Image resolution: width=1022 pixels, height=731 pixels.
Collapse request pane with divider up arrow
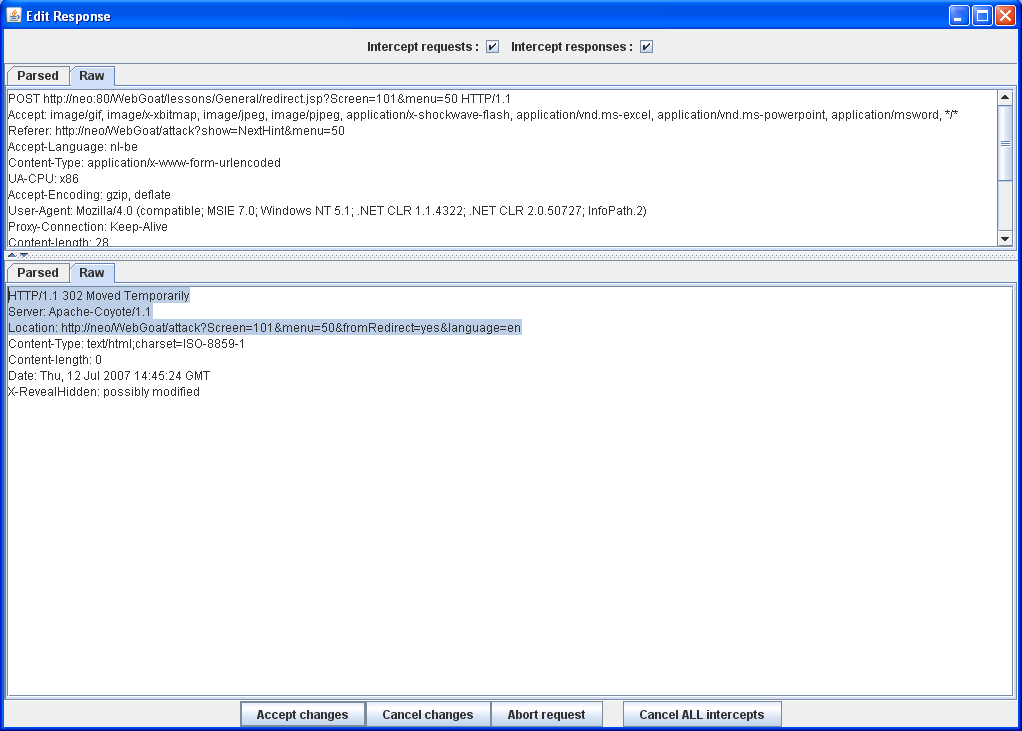click(11, 255)
